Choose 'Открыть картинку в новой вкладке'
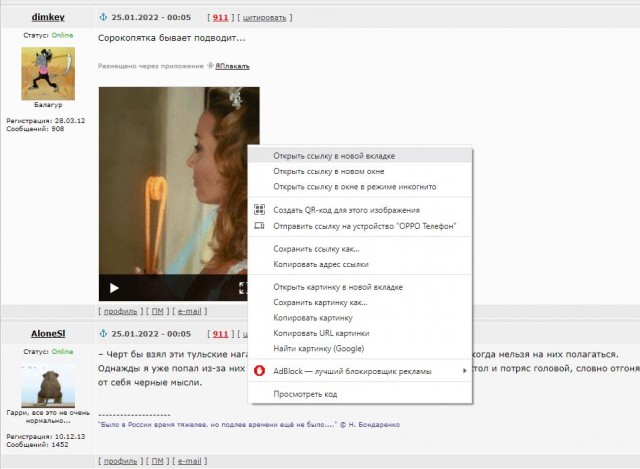The image size is (640, 469). [360, 287]
